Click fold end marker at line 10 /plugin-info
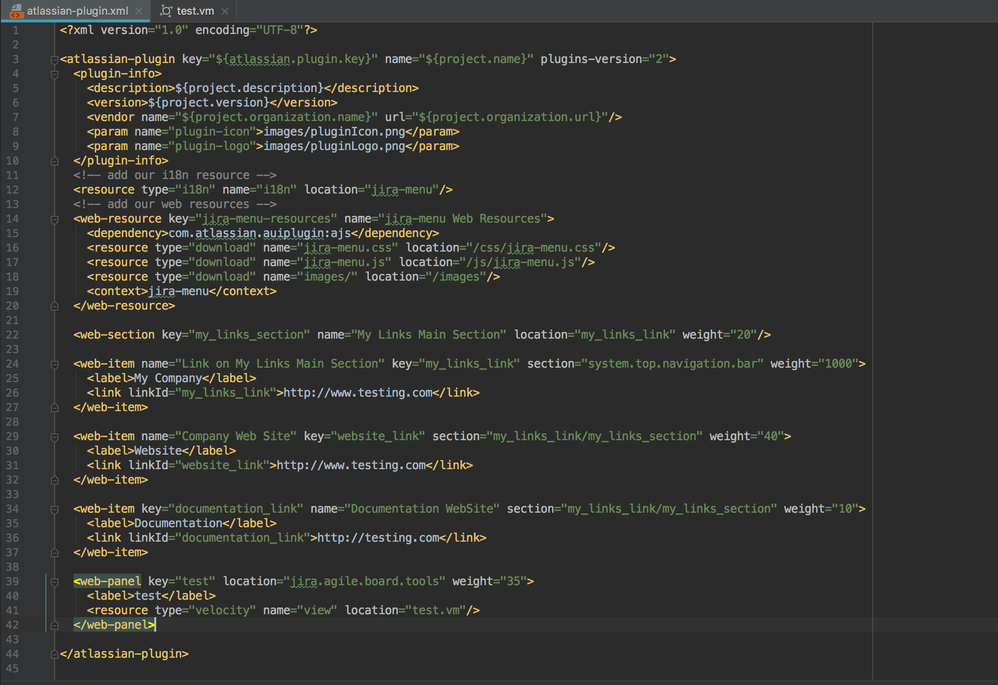Screen dimensions: 998x685 (x=55, y=161)
